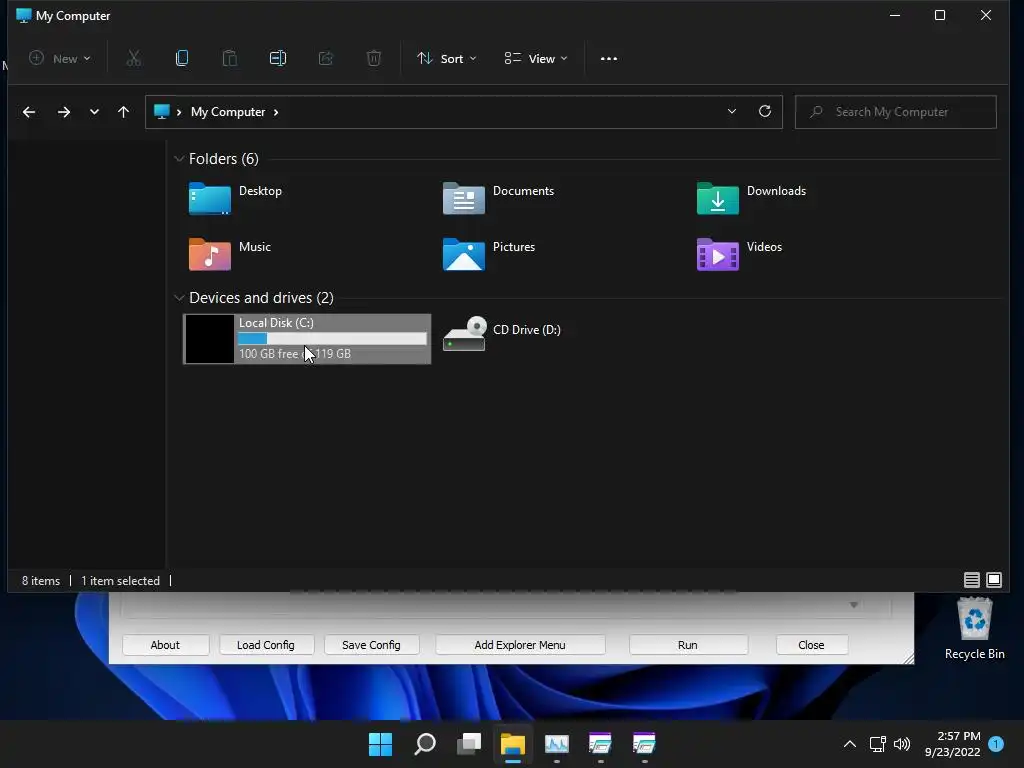Open taskbar Search
1024x768 pixels.
click(425, 744)
